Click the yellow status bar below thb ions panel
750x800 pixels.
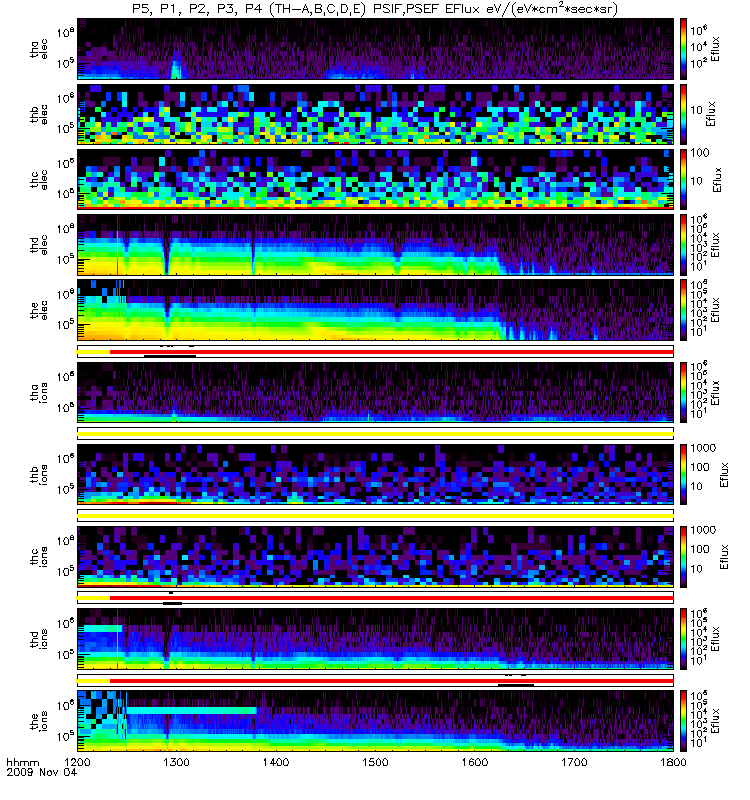click(376, 516)
